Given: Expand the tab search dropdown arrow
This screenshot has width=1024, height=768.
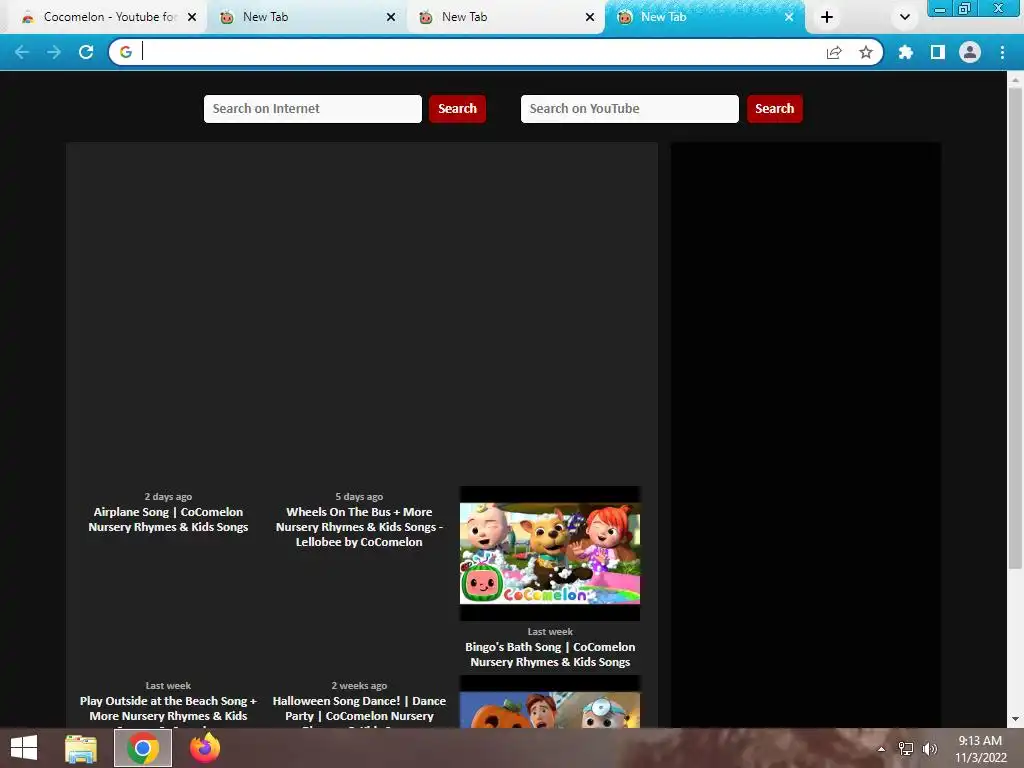Looking at the screenshot, I should (x=904, y=17).
